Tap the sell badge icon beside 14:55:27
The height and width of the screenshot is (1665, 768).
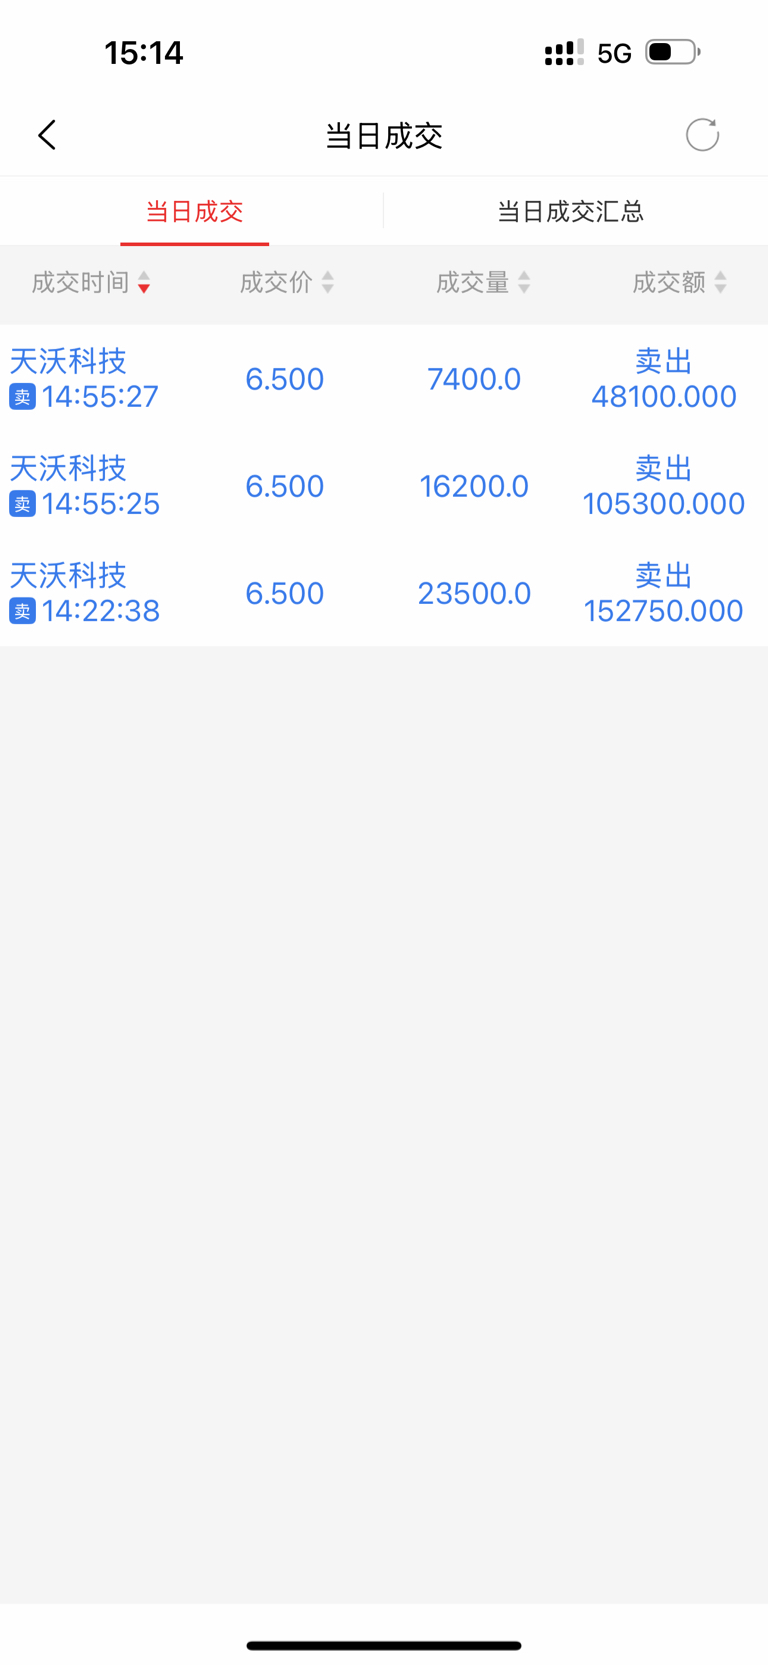[x=22, y=397]
